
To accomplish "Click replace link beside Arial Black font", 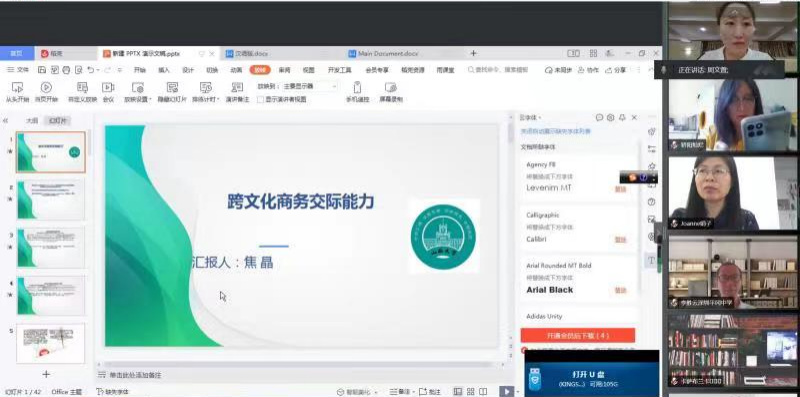I will tap(620, 290).
